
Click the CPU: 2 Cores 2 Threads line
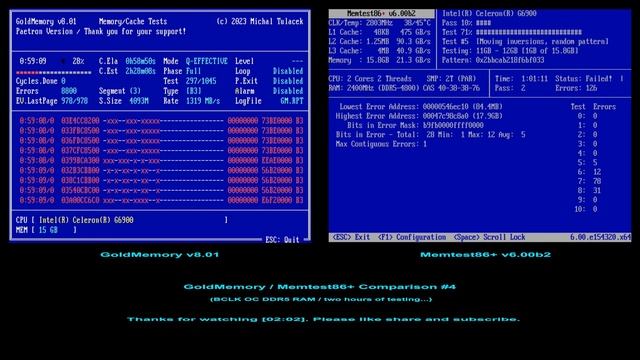[x=370, y=79]
